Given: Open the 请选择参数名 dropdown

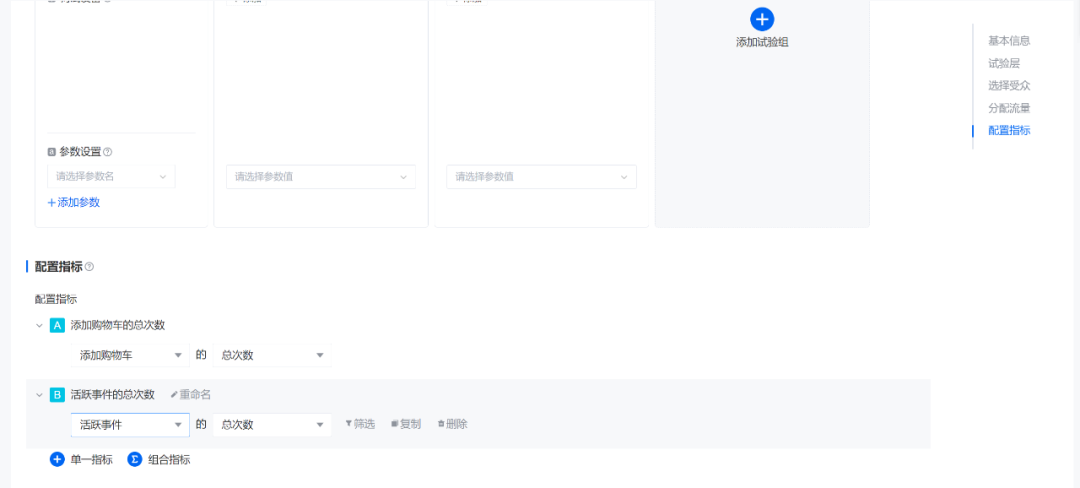Looking at the screenshot, I should pyautogui.click(x=111, y=176).
